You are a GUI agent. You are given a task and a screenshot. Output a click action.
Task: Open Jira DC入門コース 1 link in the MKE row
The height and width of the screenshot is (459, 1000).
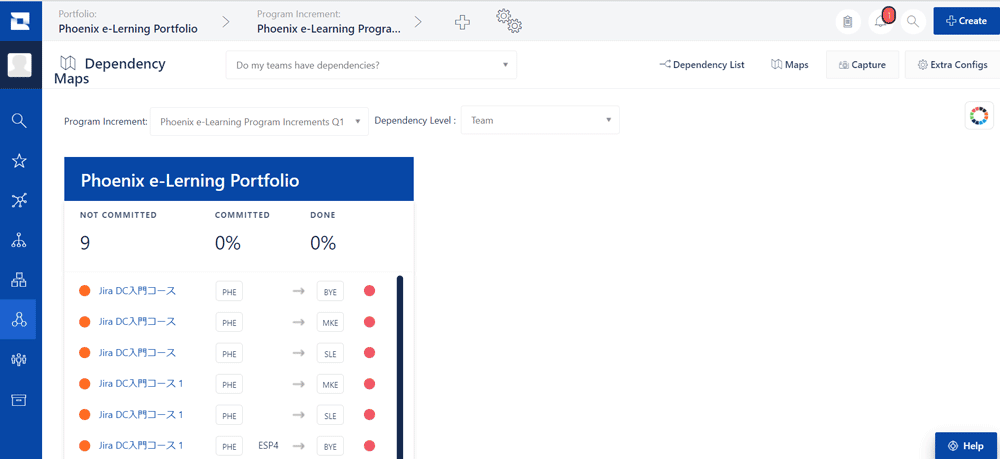141,384
